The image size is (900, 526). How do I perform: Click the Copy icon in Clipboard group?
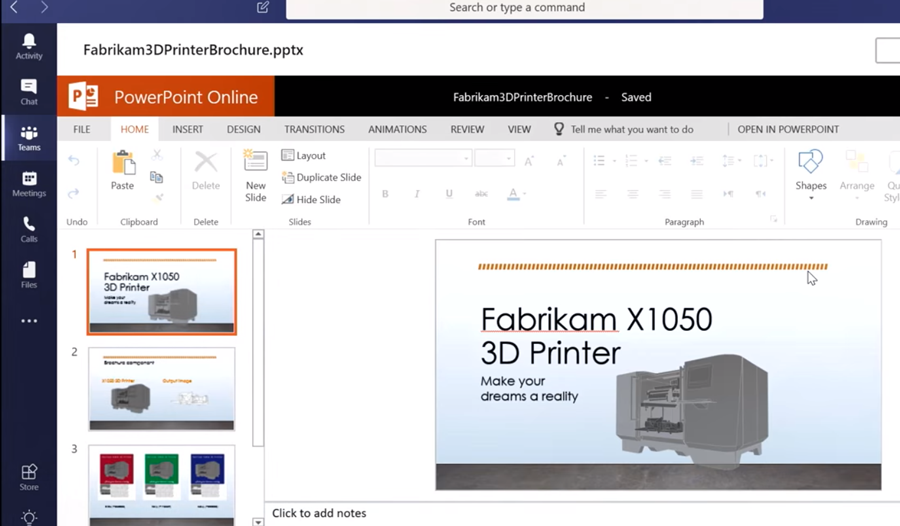157,177
